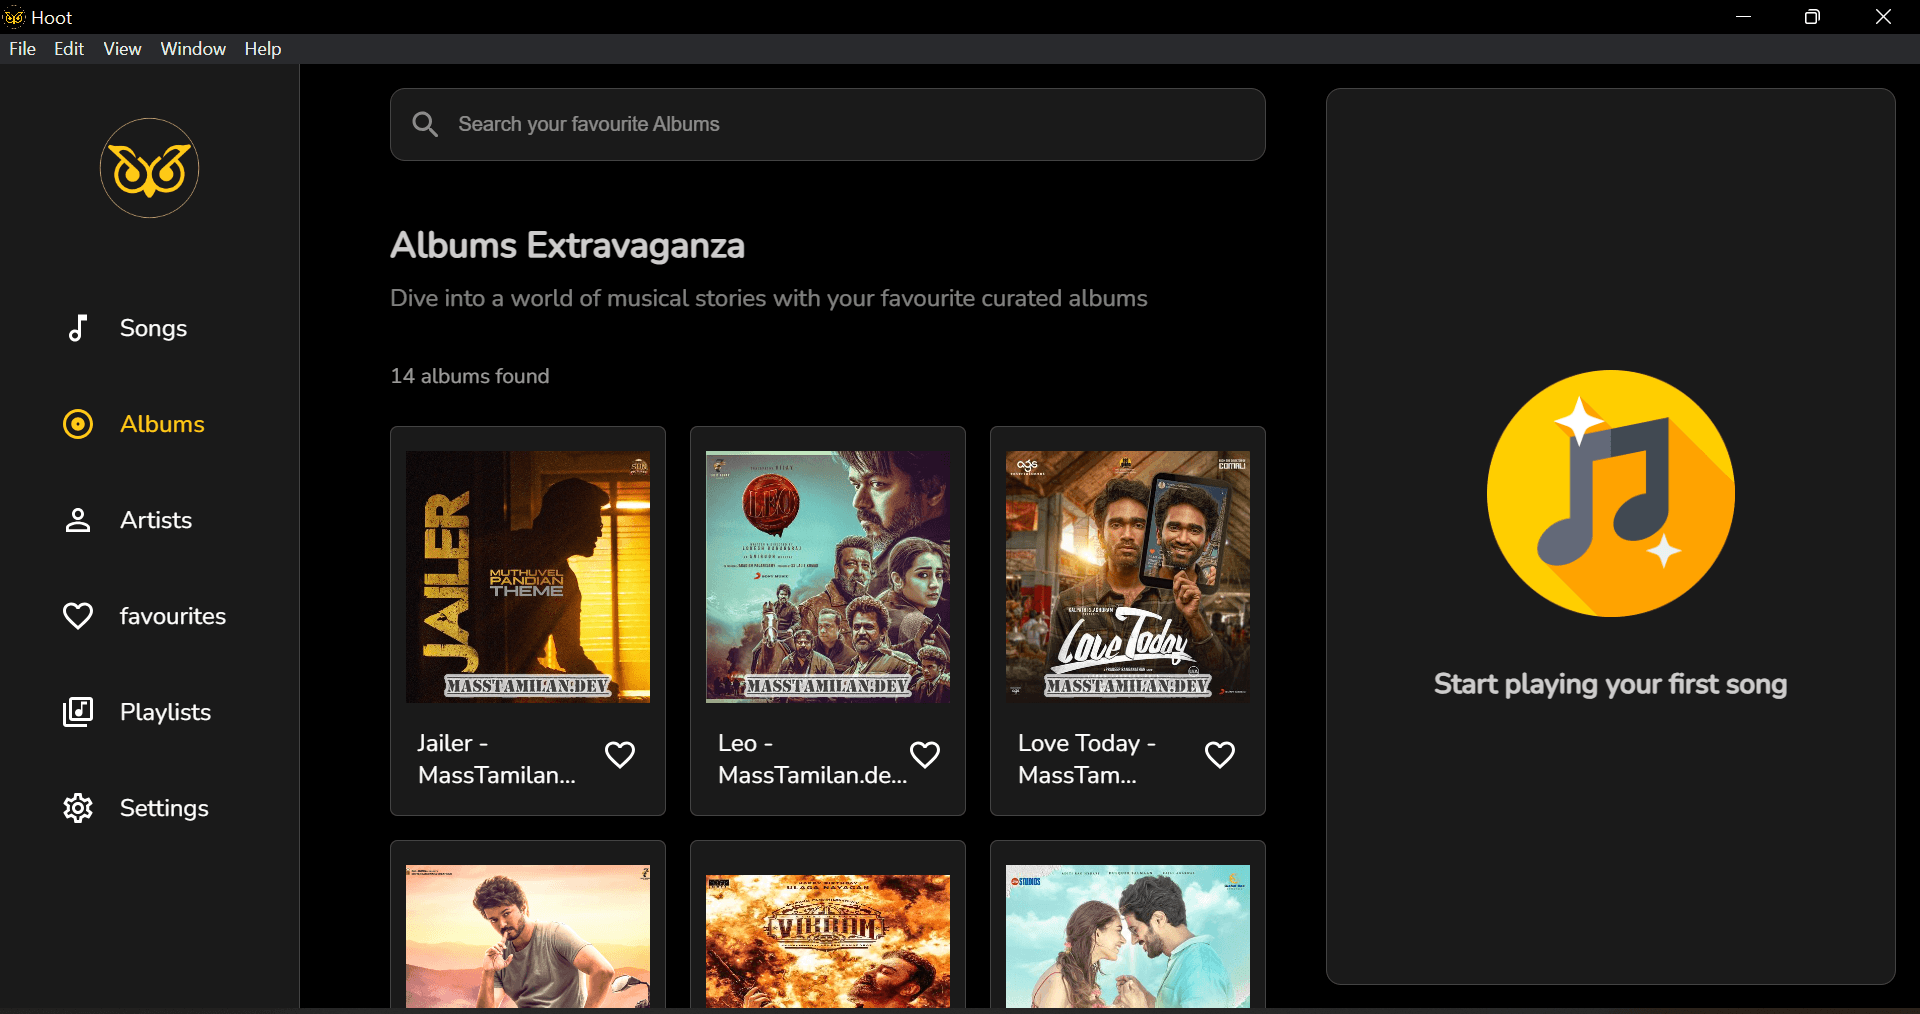
Task: Click the 'Albums Extravaganza' heading
Action: (568, 246)
